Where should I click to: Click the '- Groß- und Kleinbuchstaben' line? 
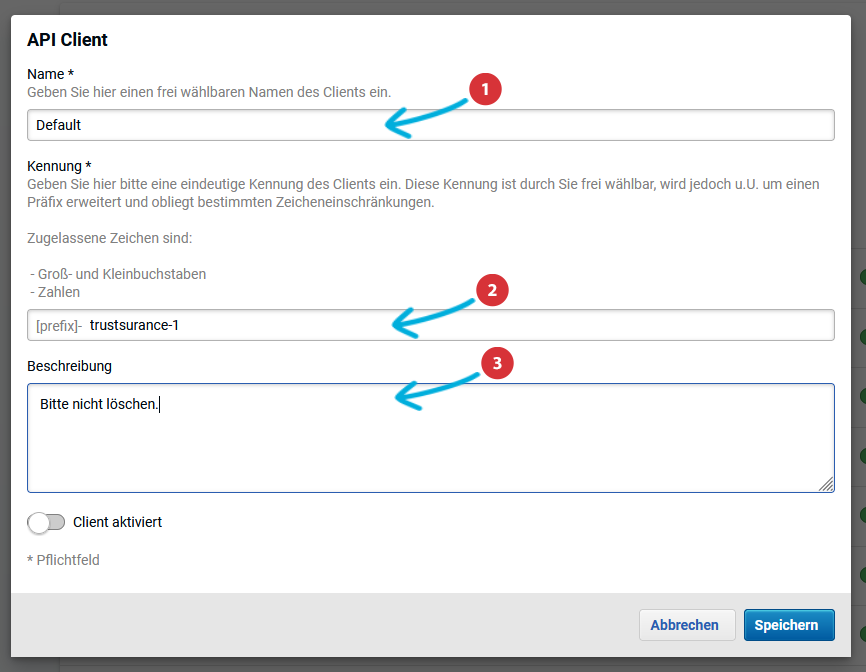(118, 274)
